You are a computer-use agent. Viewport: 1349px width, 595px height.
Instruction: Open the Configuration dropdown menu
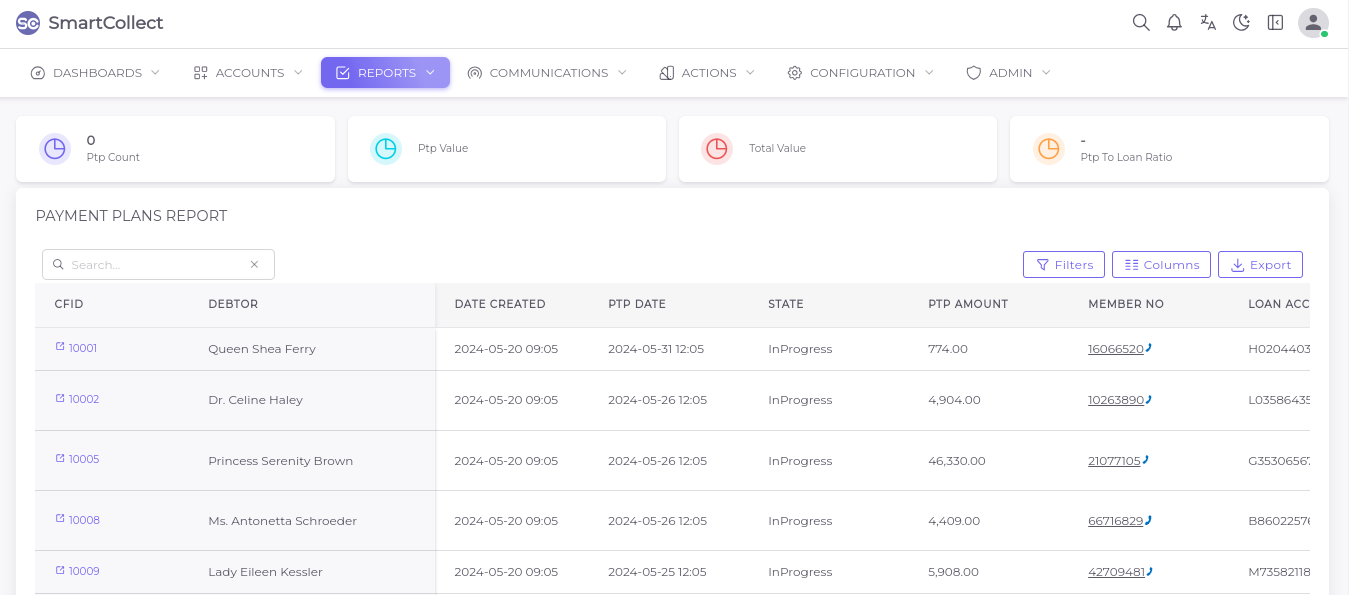click(x=860, y=73)
